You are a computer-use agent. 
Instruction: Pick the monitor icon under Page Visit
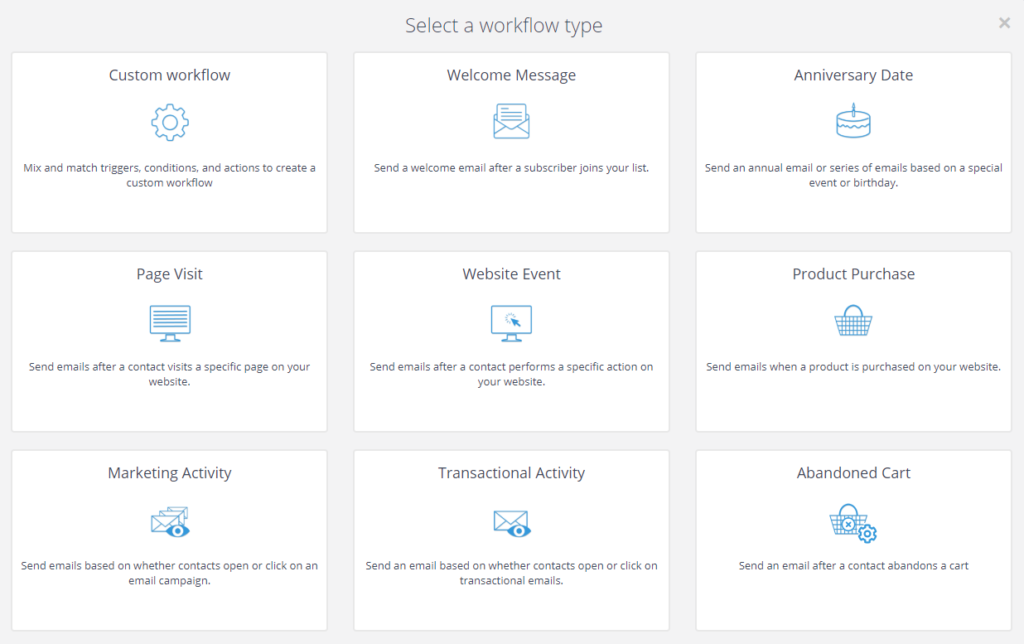(x=170, y=323)
